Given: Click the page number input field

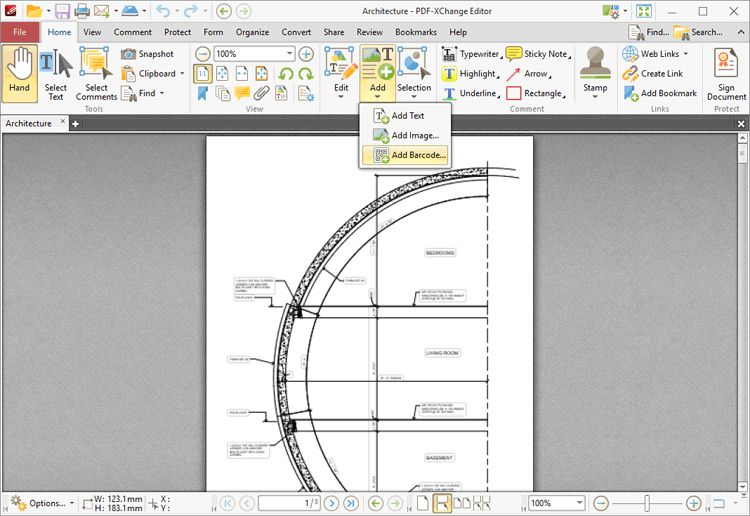Looking at the screenshot, I should pos(288,503).
